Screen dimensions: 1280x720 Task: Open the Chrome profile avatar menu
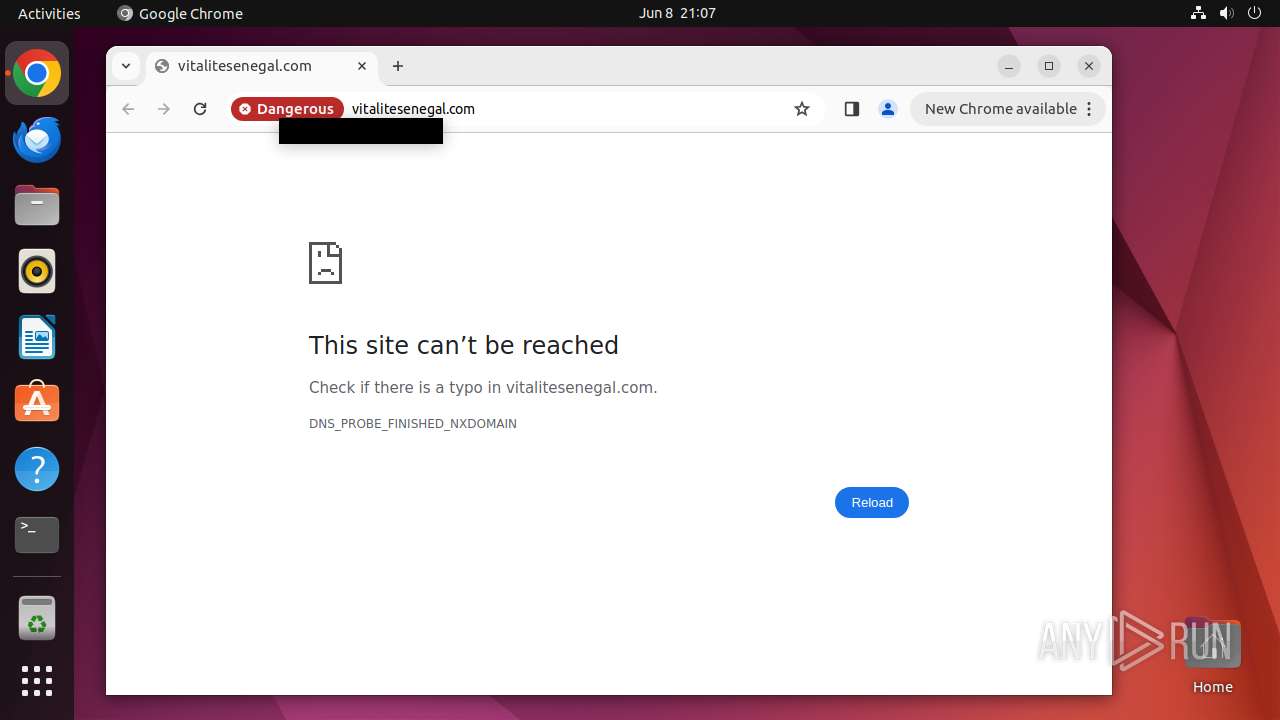click(x=887, y=109)
